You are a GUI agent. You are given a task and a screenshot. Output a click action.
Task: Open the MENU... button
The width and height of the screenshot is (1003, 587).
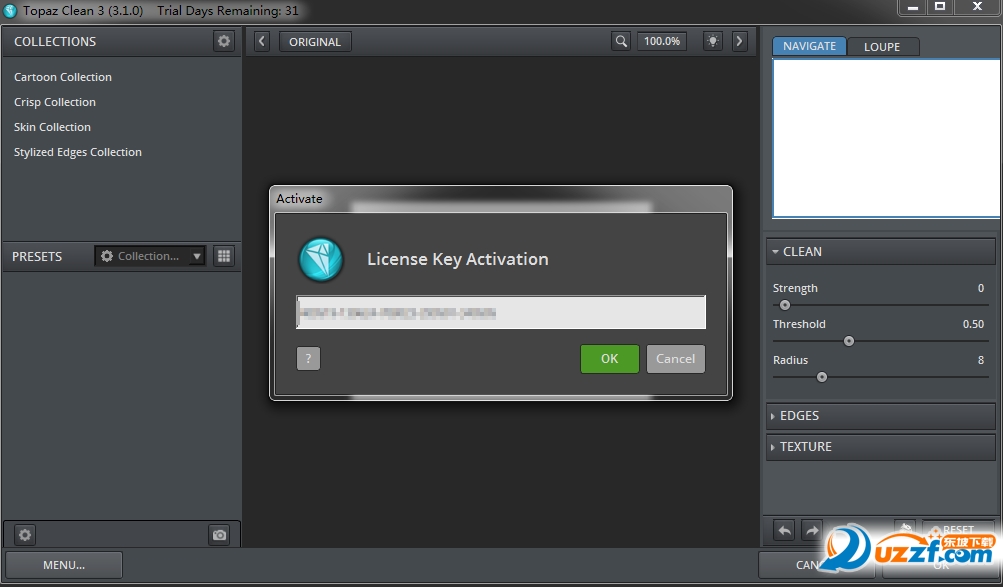(x=64, y=565)
